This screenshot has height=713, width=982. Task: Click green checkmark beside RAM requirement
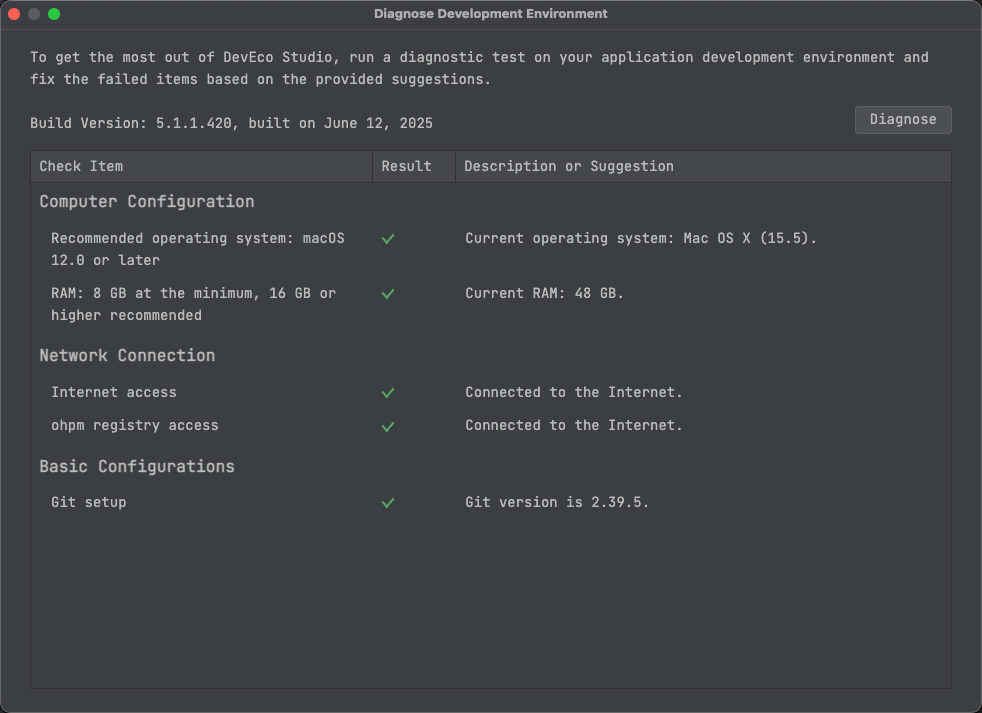tap(388, 294)
